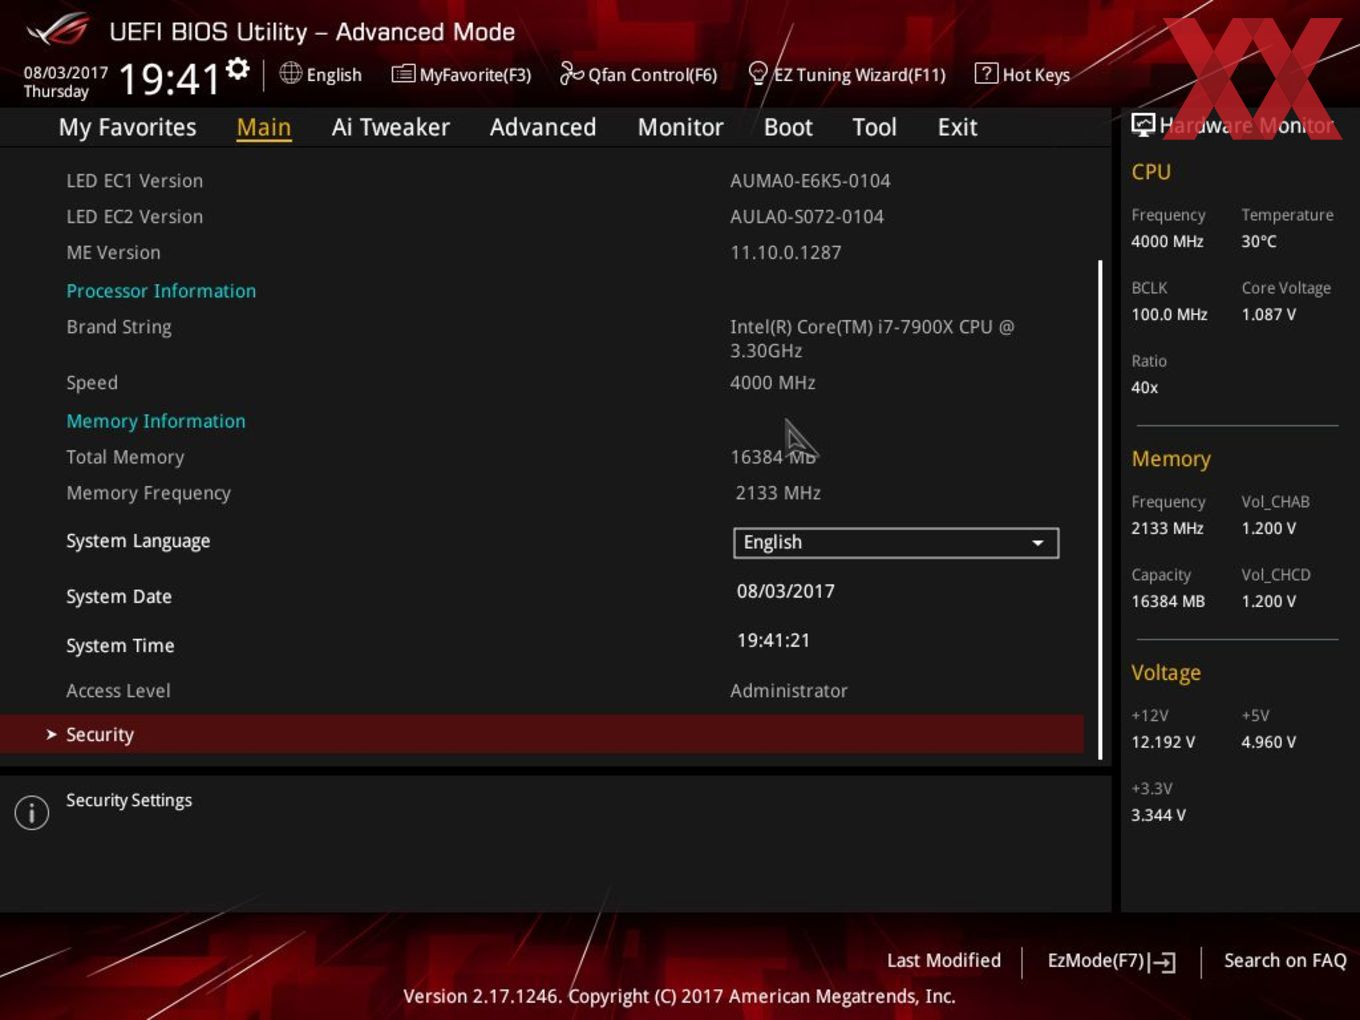Open MyFavorite(F3) menu
This screenshot has height=1020, width=1360.
click(x=461, y=74)
